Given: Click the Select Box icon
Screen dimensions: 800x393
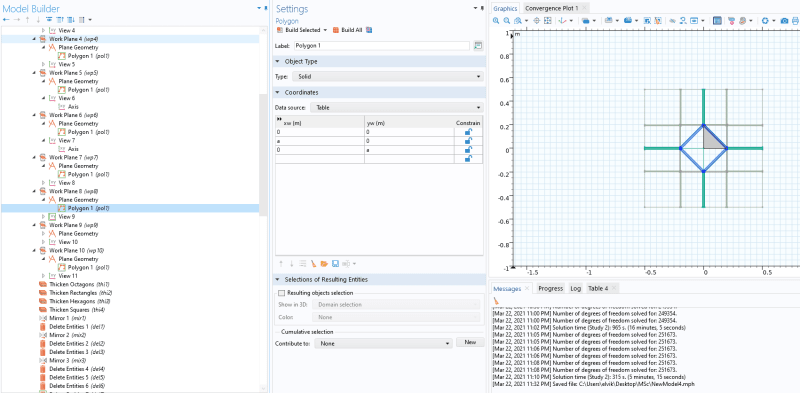Looking at the screenshot, I should tap(646, 21).
